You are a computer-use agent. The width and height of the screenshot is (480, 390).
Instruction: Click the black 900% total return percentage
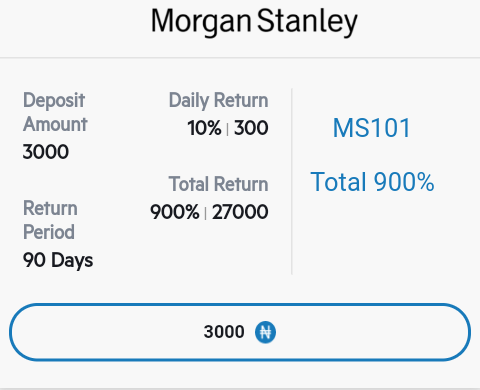click(x=175, y=212)
